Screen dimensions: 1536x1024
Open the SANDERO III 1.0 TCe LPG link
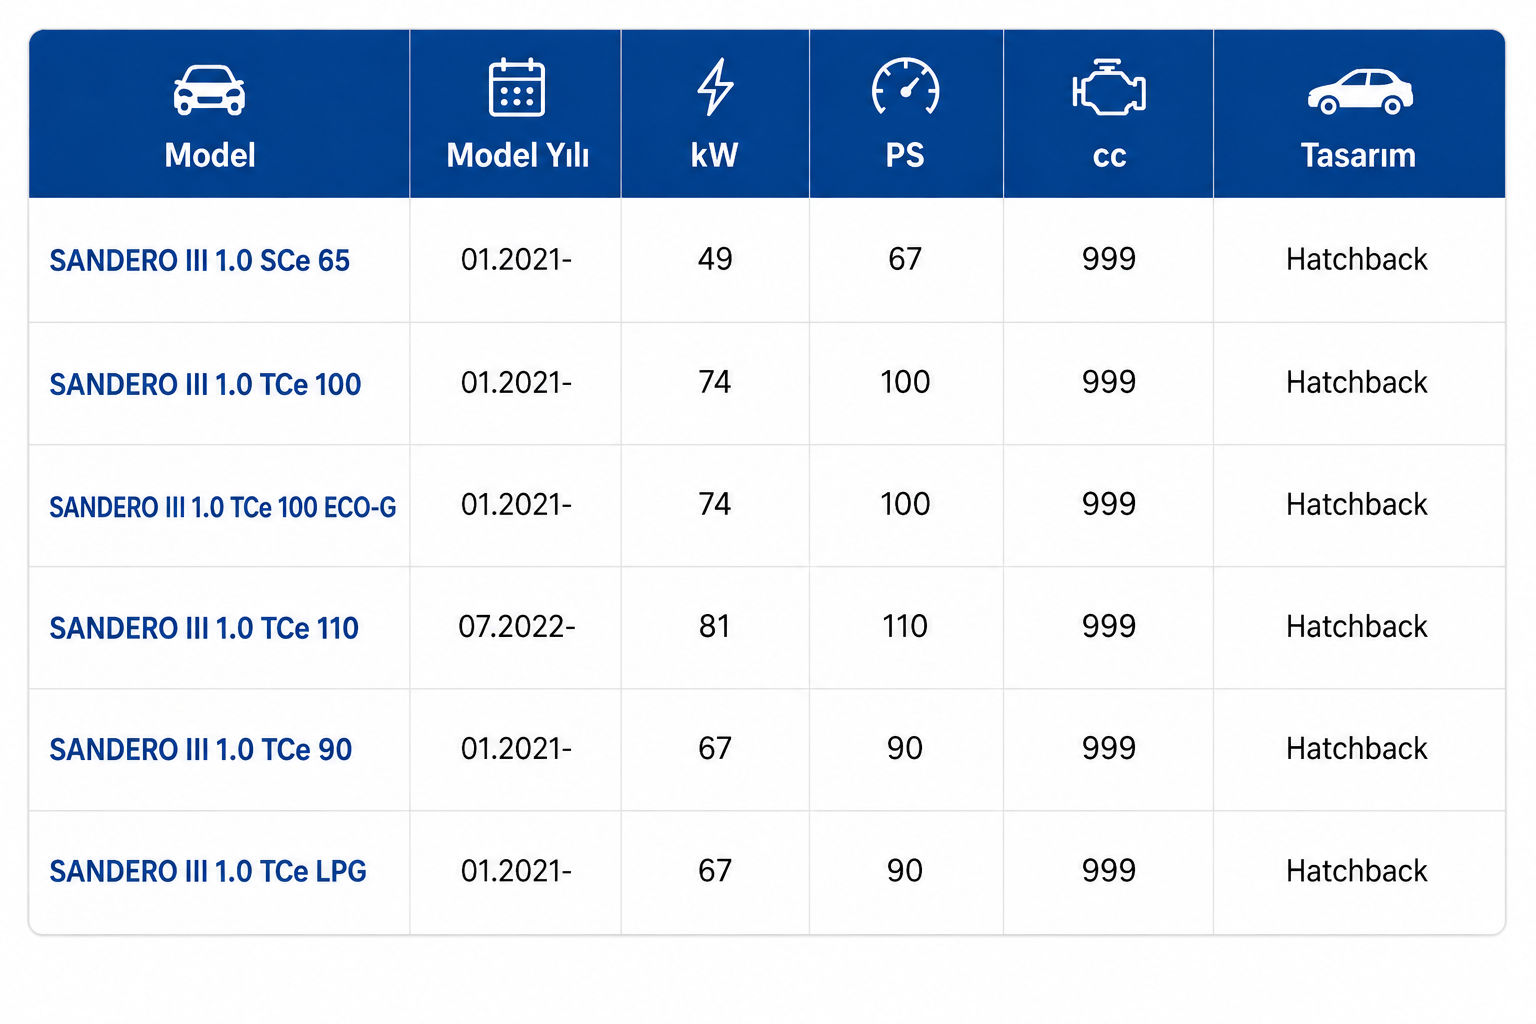[208, 871]
